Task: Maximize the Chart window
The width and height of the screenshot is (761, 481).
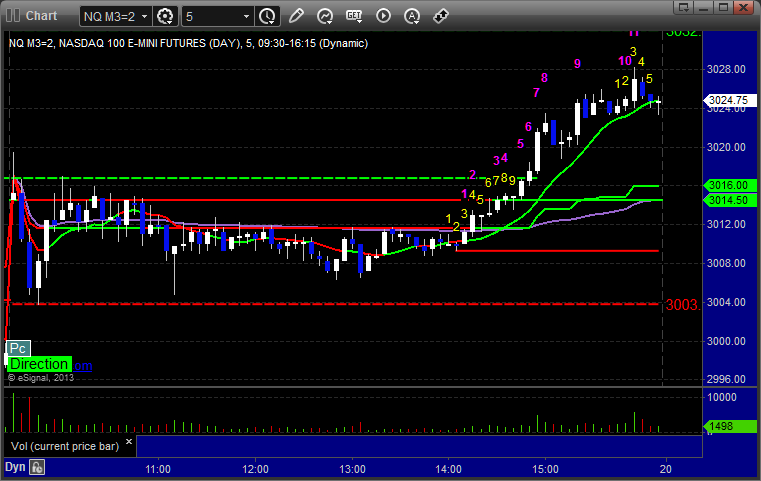Action: pyautogui.click(x=724, y=7)
